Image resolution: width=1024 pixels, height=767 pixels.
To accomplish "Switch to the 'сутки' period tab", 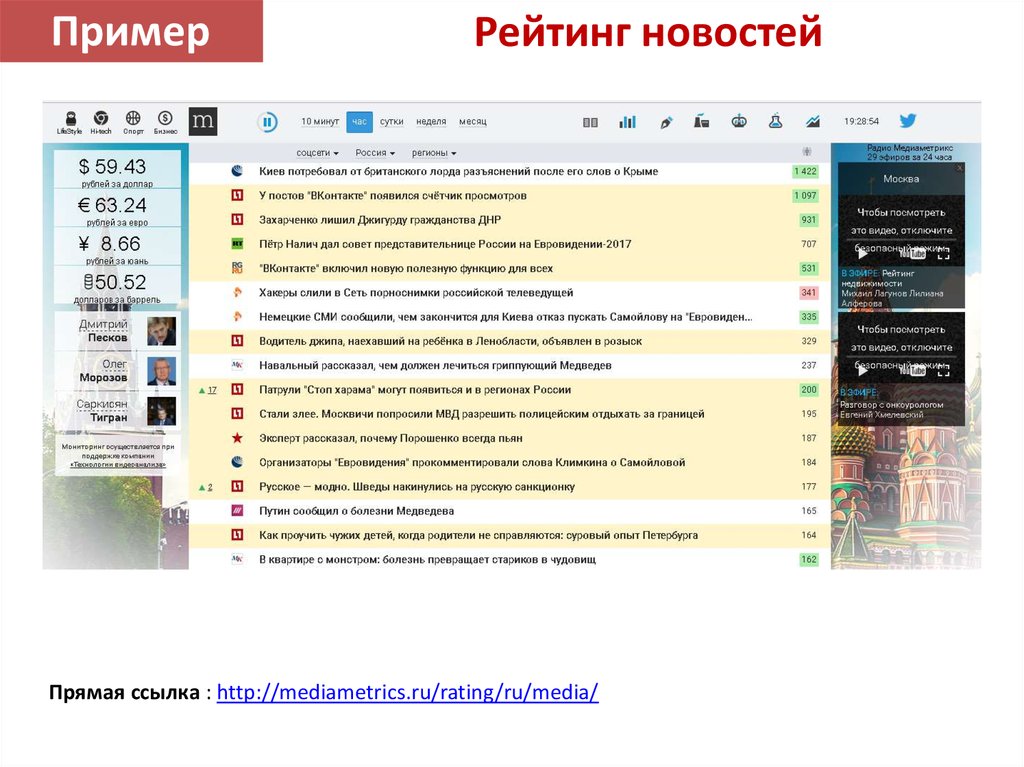I will pyautogui.click(x=392, y=122).
